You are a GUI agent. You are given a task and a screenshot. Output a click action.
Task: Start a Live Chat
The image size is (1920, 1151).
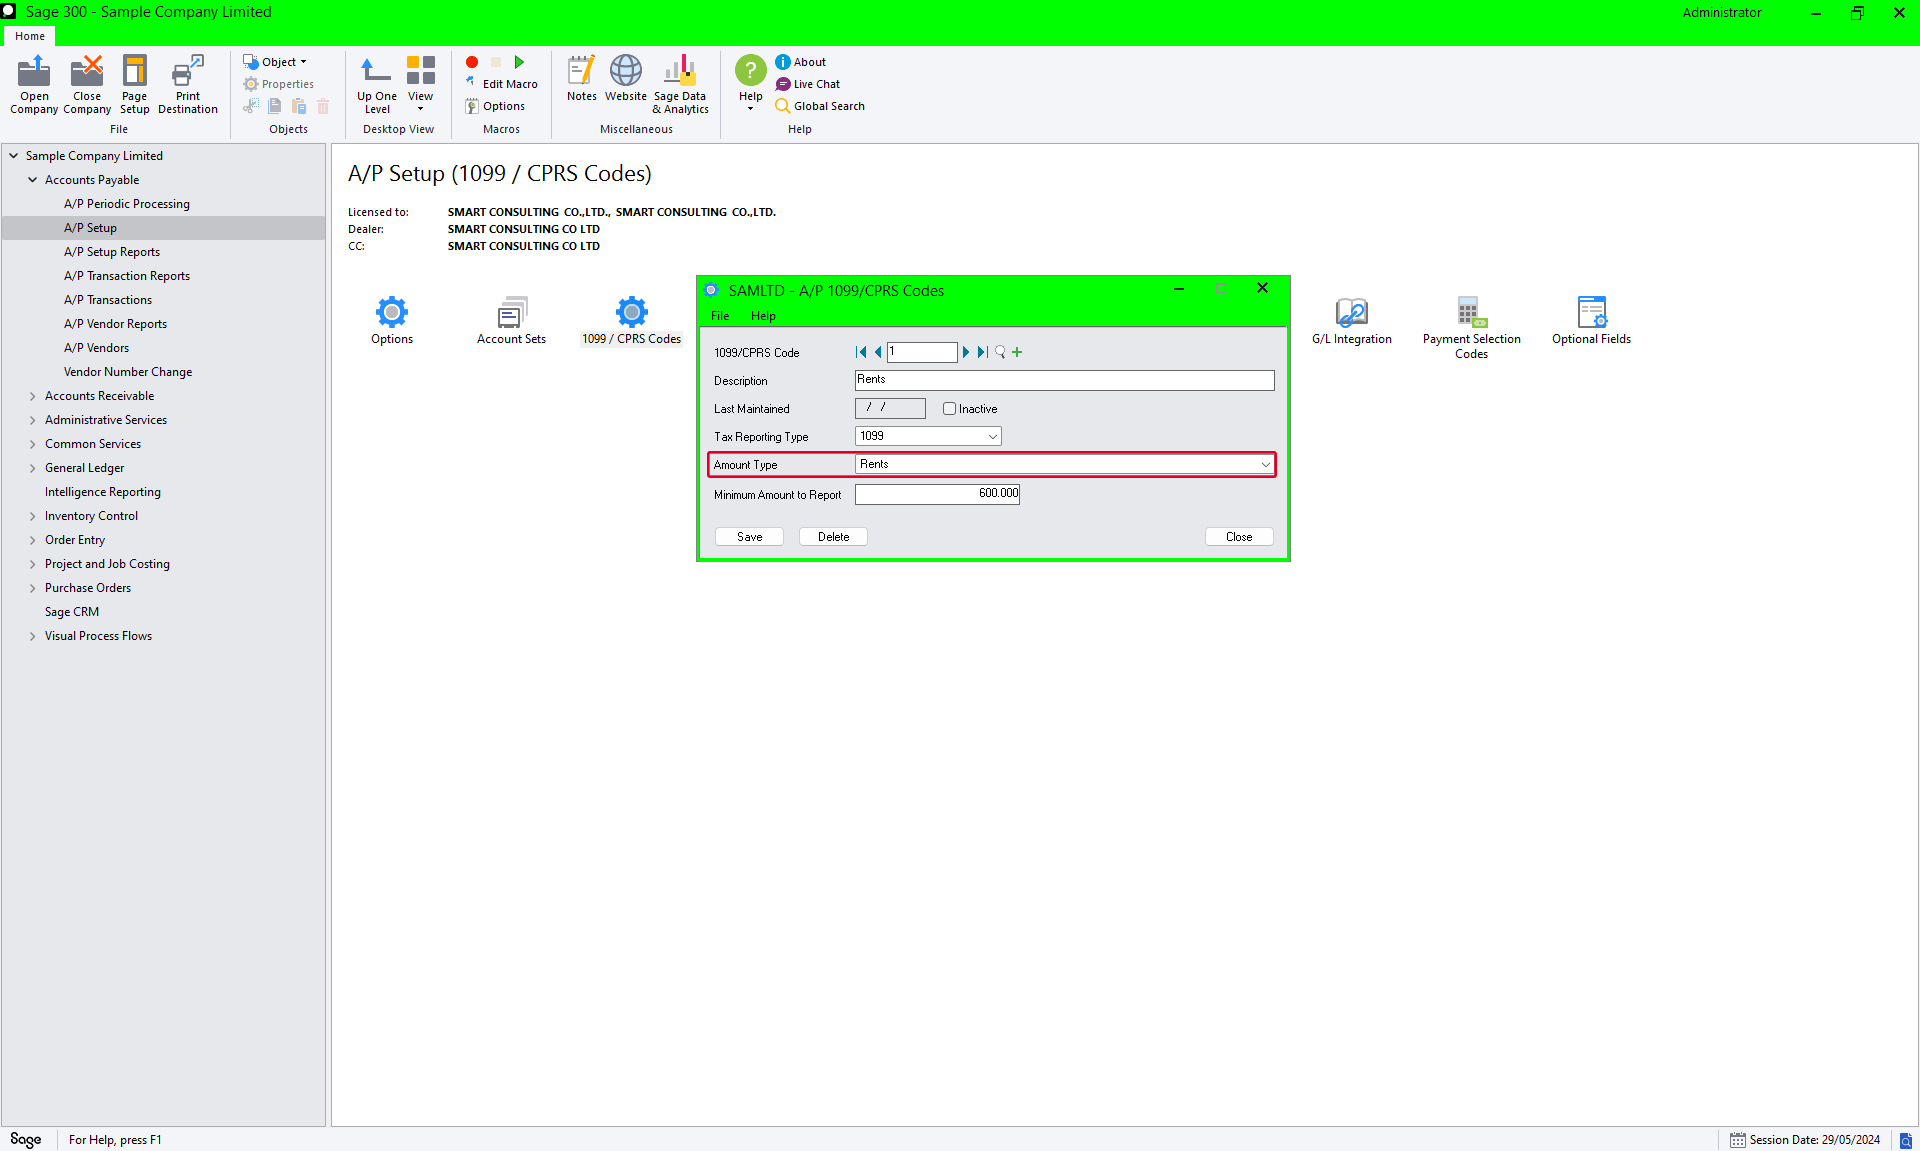pyautogui.click(x=807, y=84)
